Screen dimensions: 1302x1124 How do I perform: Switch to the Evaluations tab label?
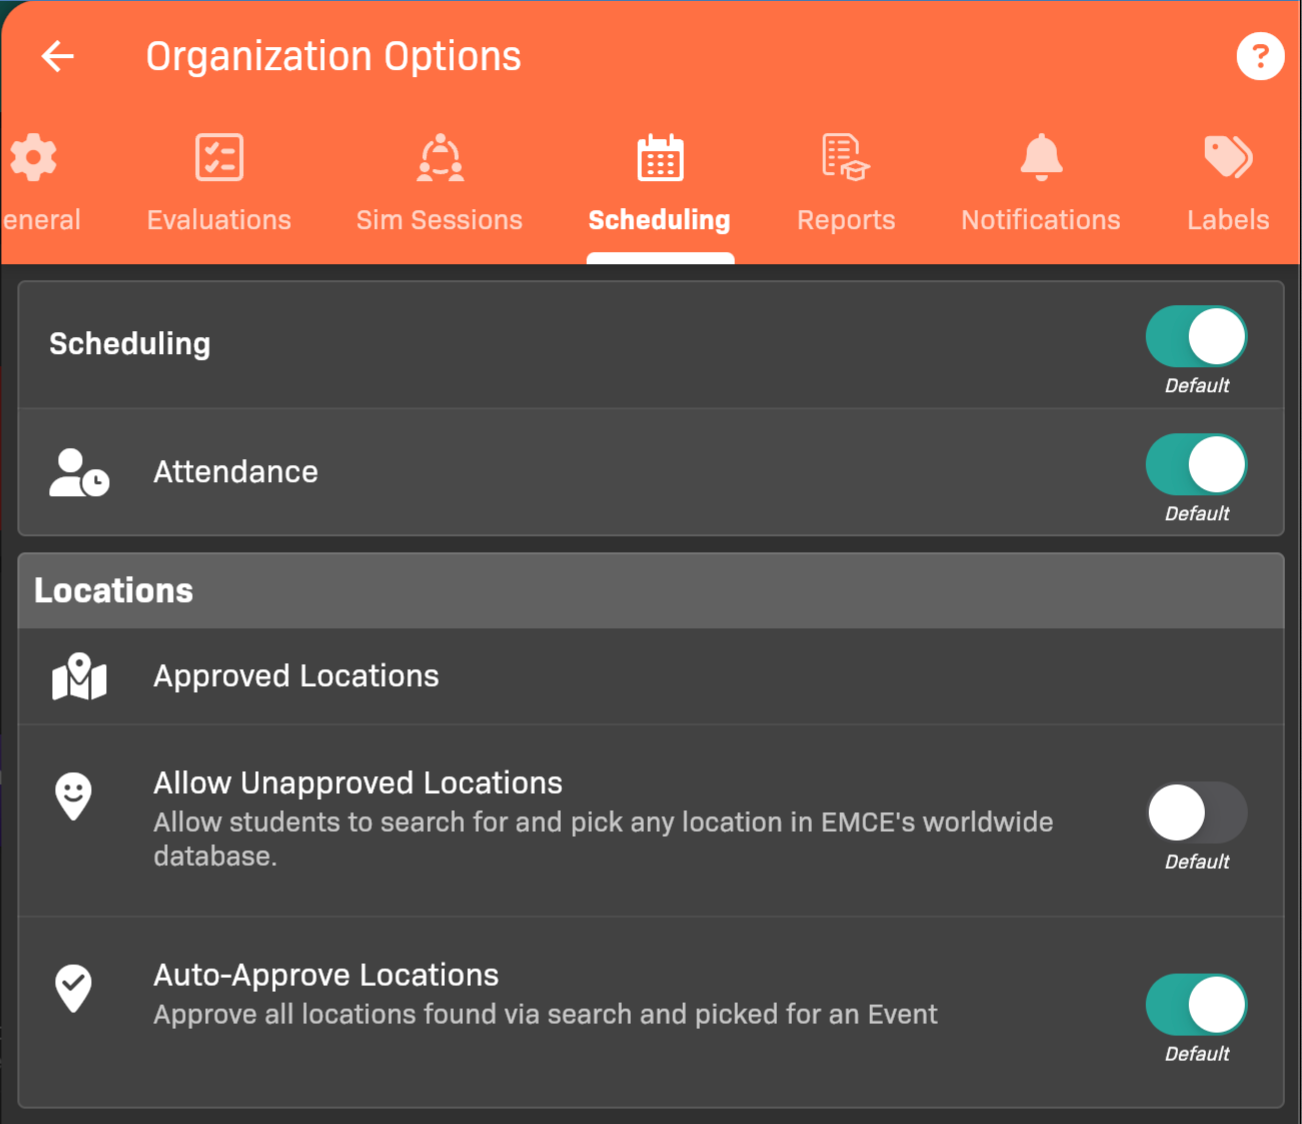219,220
